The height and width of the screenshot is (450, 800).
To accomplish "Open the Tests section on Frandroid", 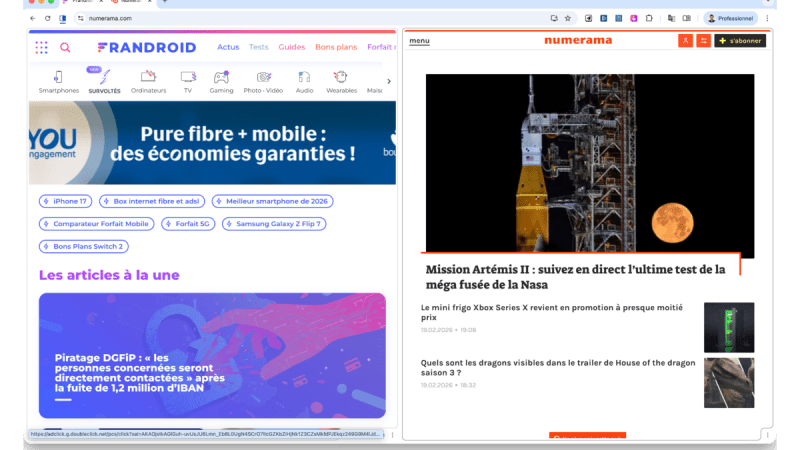I will tap(259, 47).
